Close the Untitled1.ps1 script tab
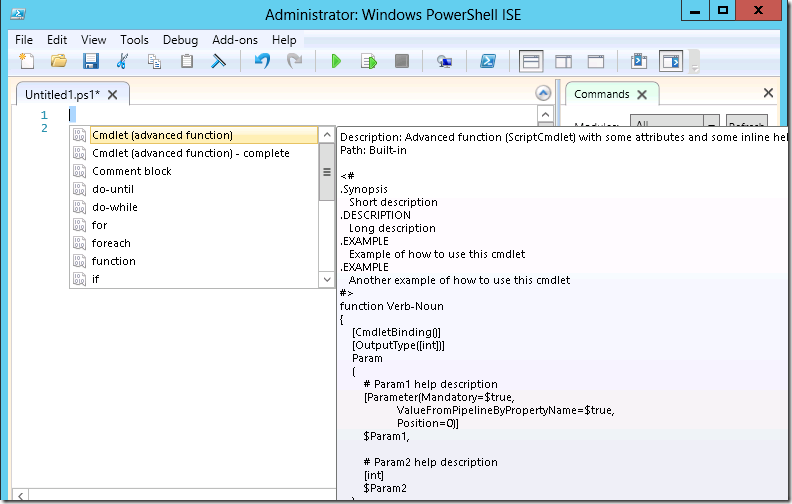The image size is (792, 504). [113, 95]
